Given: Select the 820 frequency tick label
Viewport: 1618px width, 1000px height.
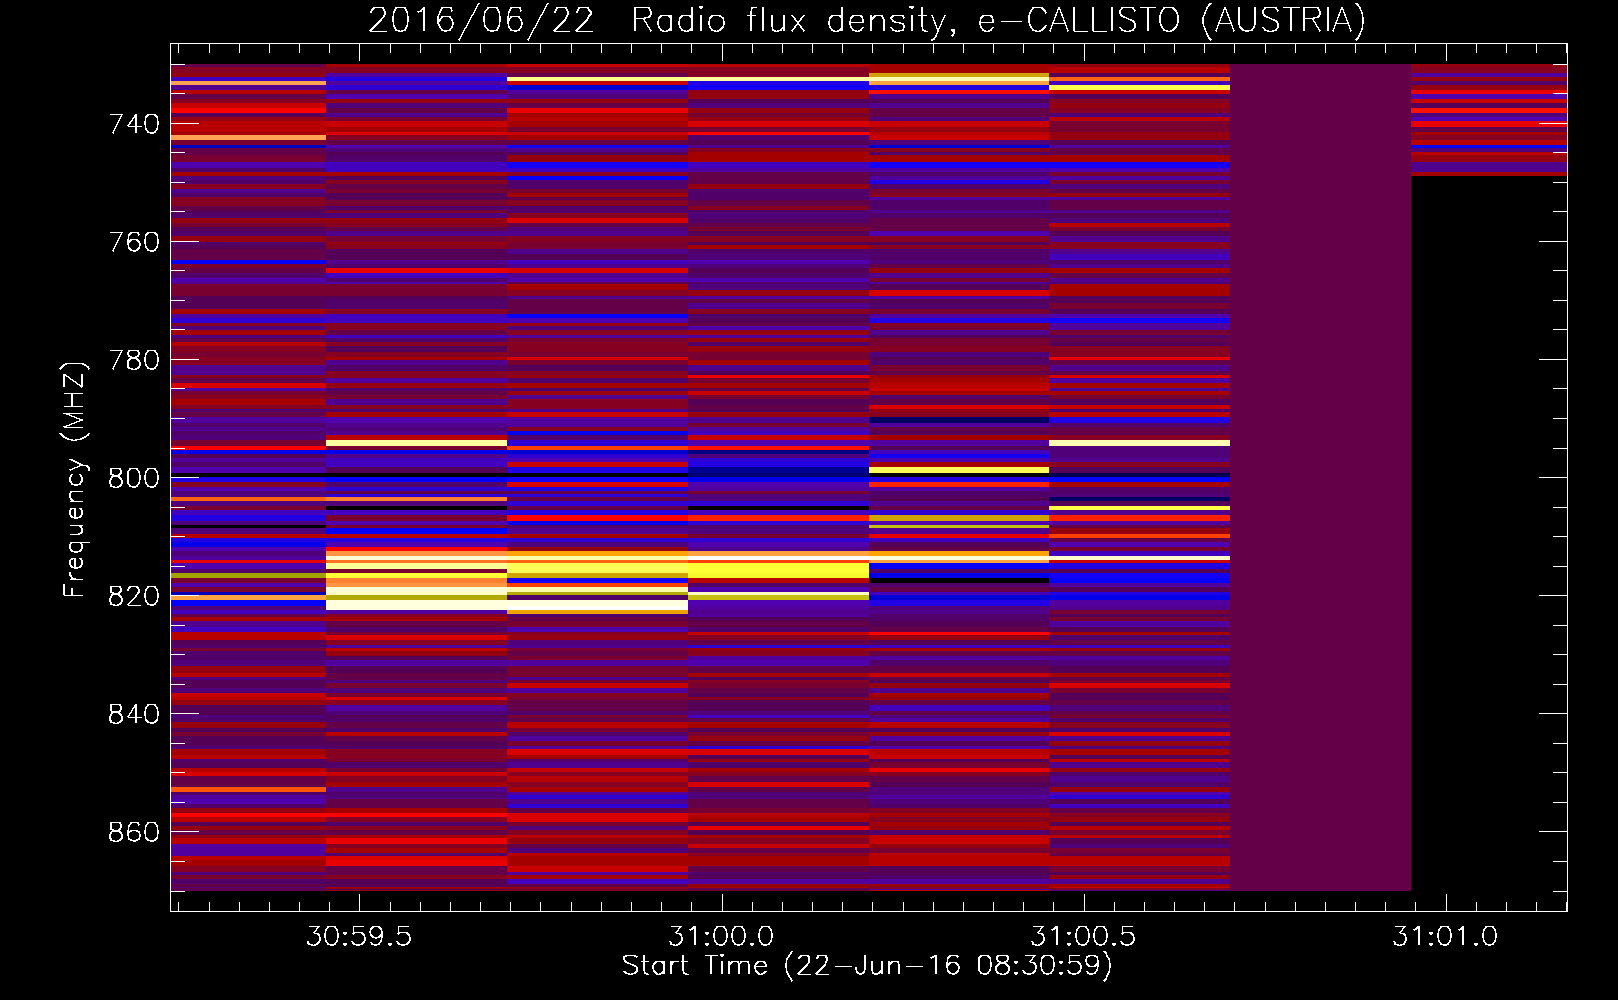Looking at the screenshot, I should (x=134, y=596).
